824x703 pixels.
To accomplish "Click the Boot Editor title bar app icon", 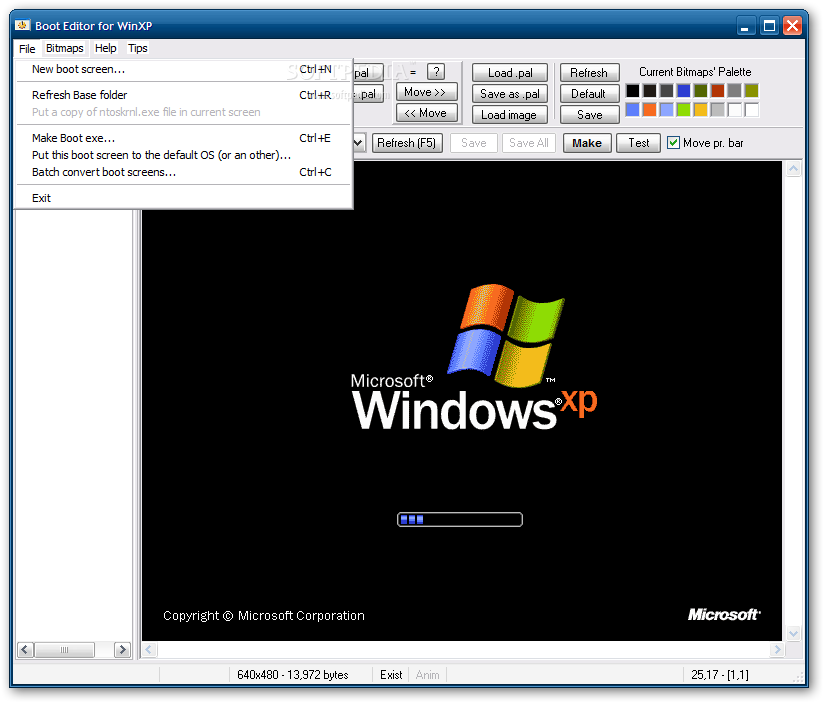I will click(x=22, y=25).
